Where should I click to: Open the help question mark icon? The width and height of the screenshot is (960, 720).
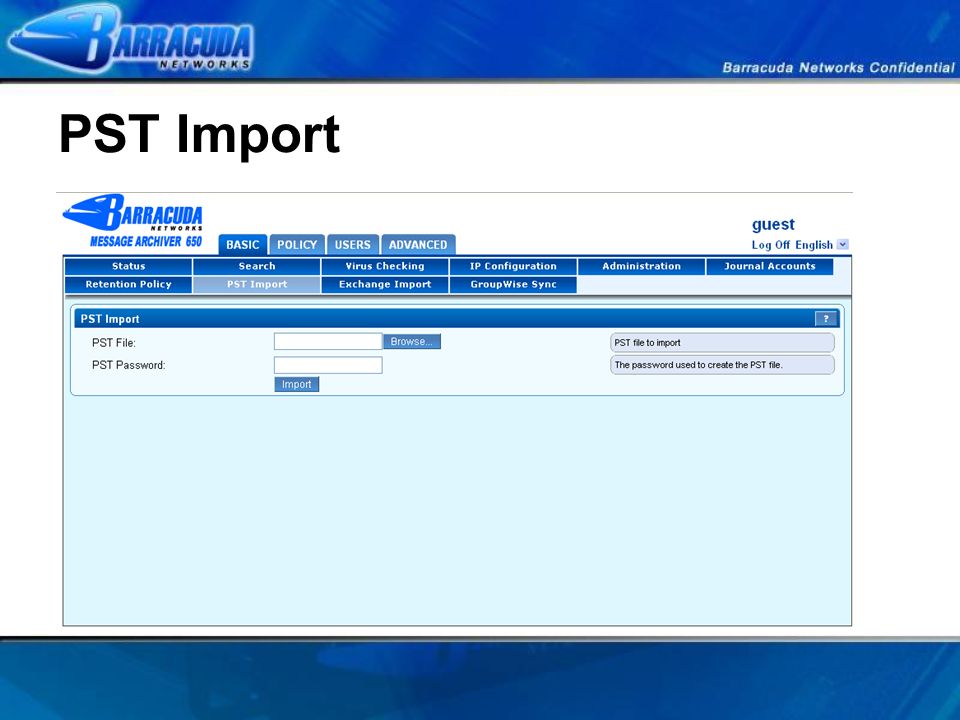coord(825,318)
